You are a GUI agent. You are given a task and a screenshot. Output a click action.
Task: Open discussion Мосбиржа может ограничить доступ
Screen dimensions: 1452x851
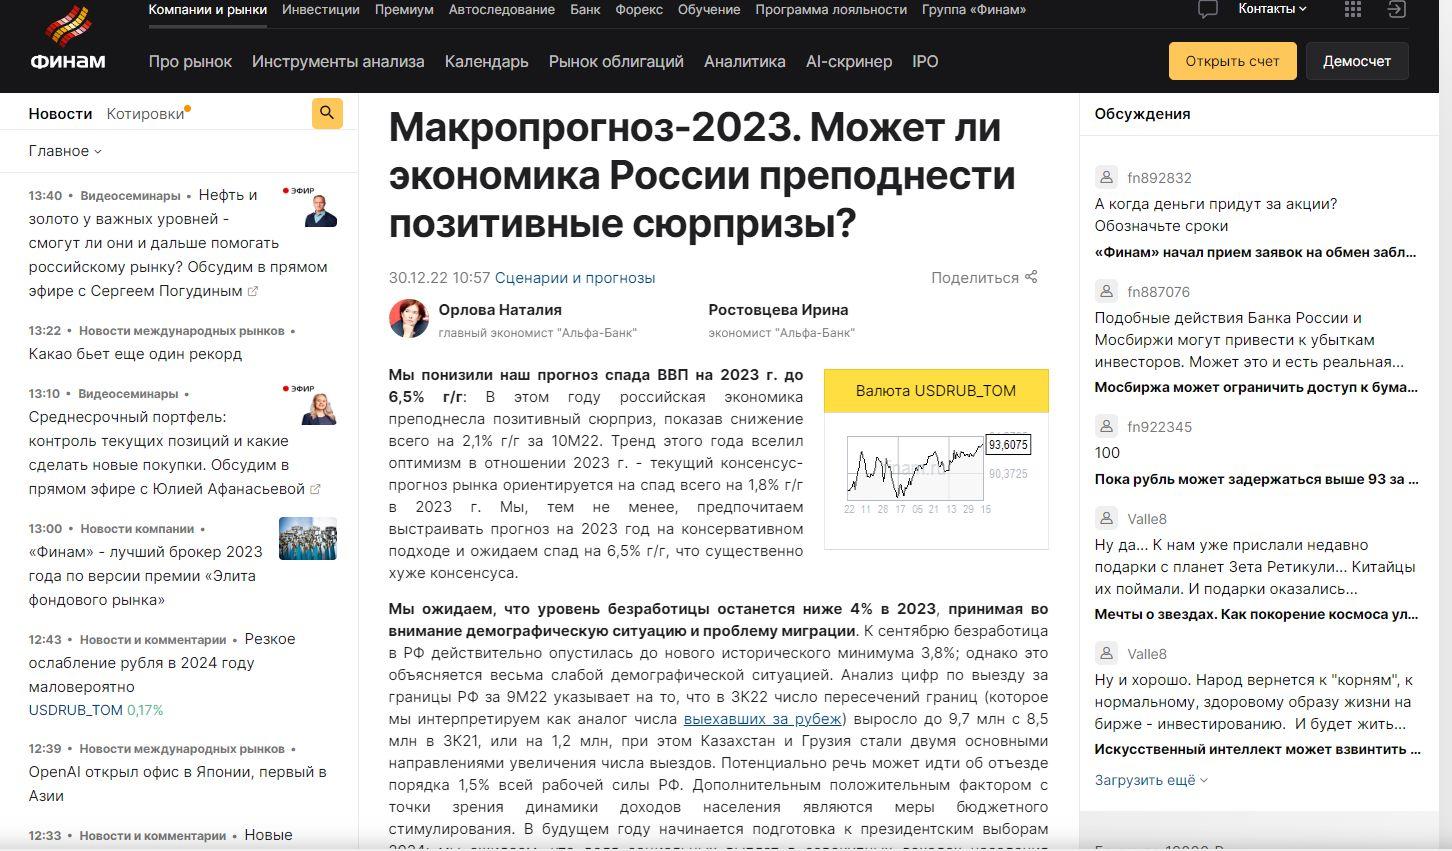point(1256,387)
